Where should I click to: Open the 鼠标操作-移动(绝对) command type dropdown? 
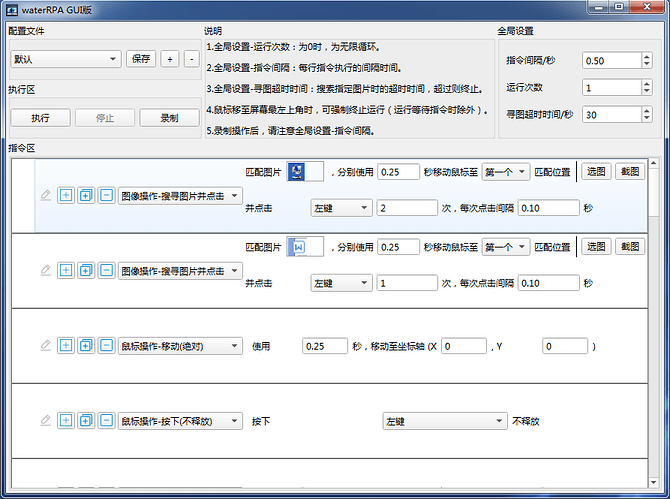(180, 345)
